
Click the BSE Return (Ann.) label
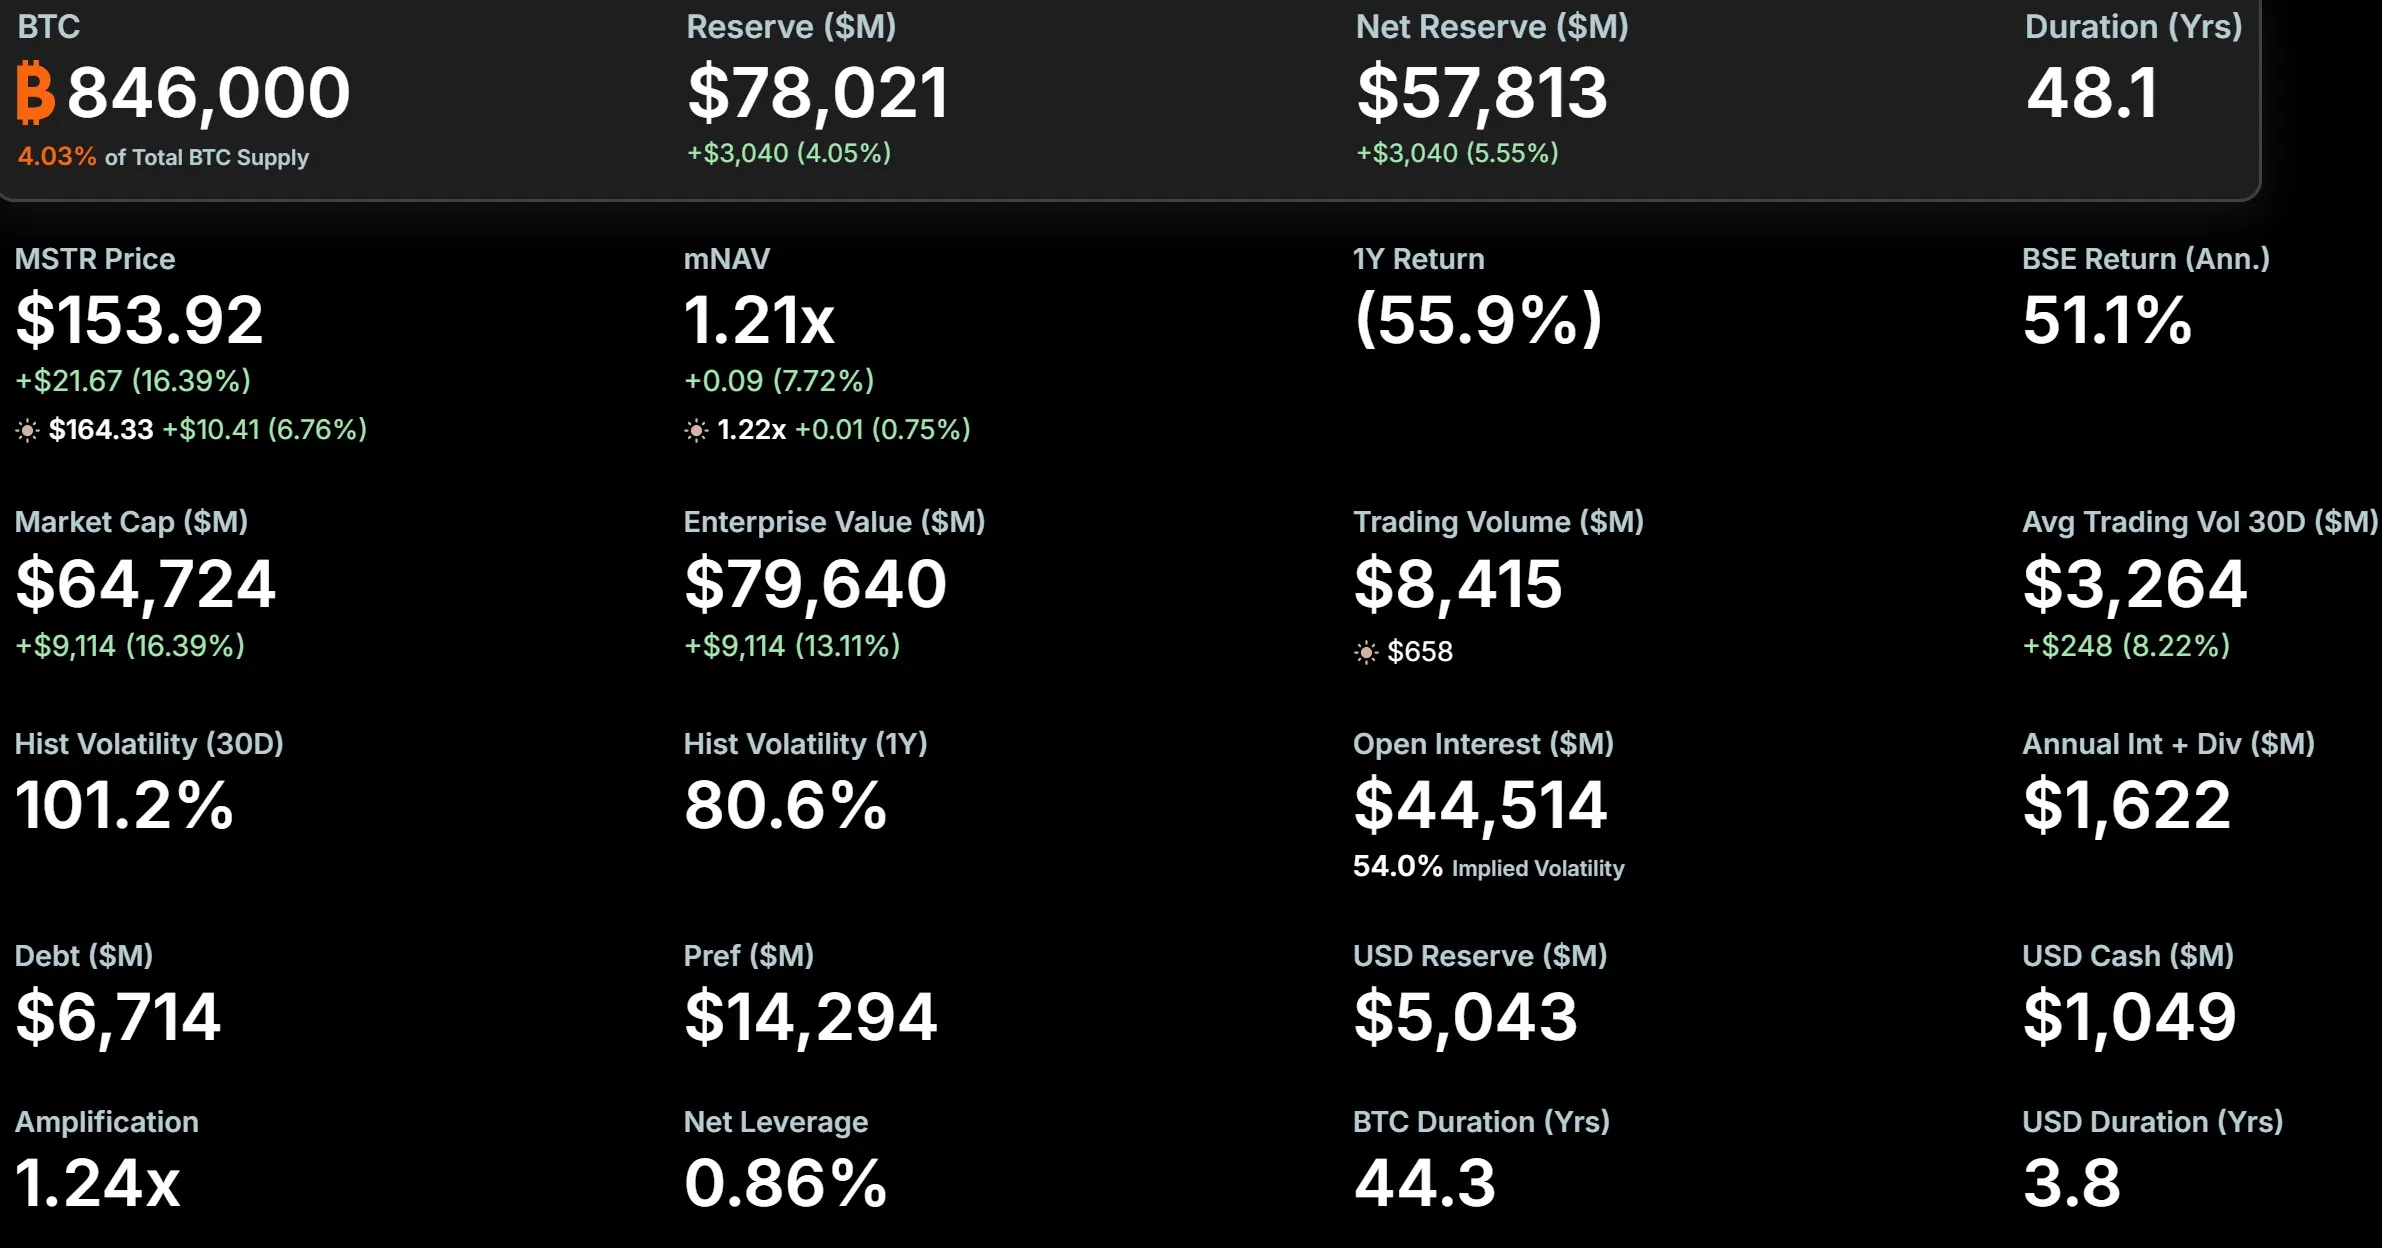point(2145,259)
